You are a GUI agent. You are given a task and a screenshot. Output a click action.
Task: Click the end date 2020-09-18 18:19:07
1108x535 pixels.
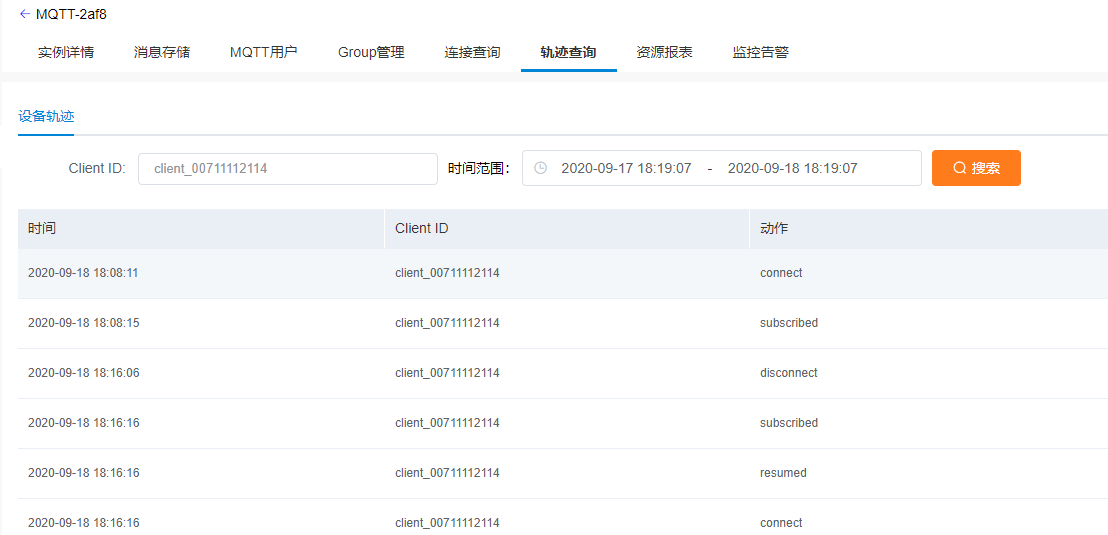point(792,168)
